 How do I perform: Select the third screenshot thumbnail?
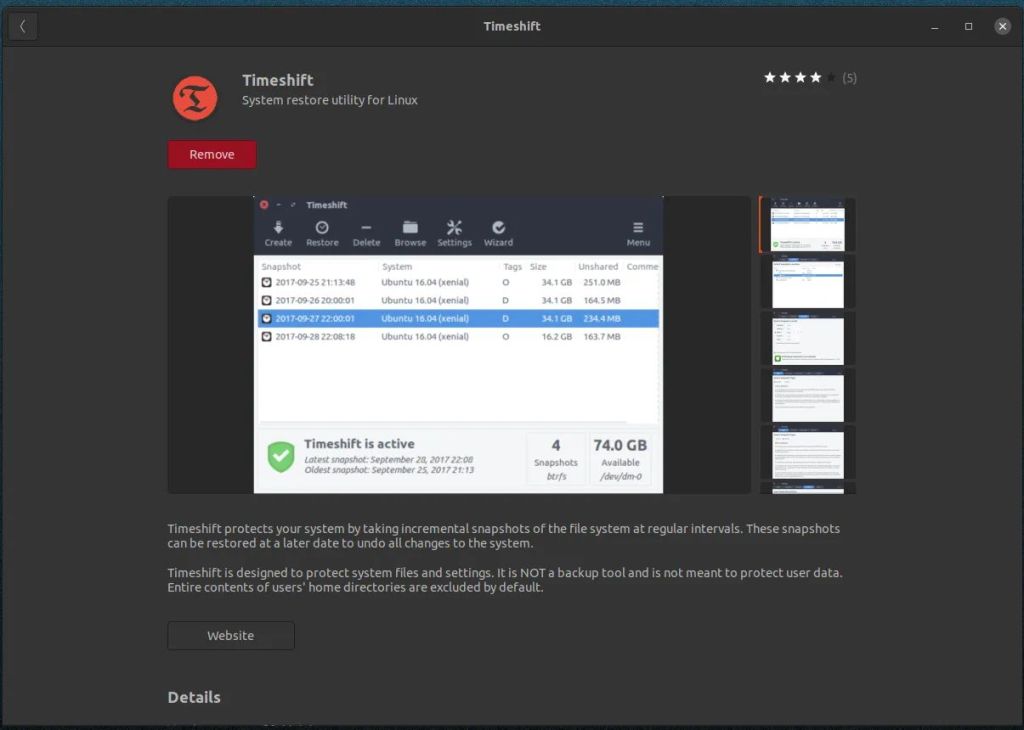(x=807, y=339)
